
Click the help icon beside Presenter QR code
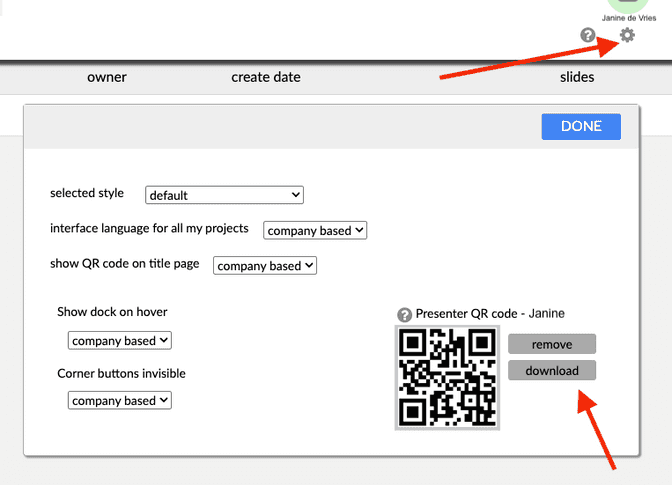(404, 315)
